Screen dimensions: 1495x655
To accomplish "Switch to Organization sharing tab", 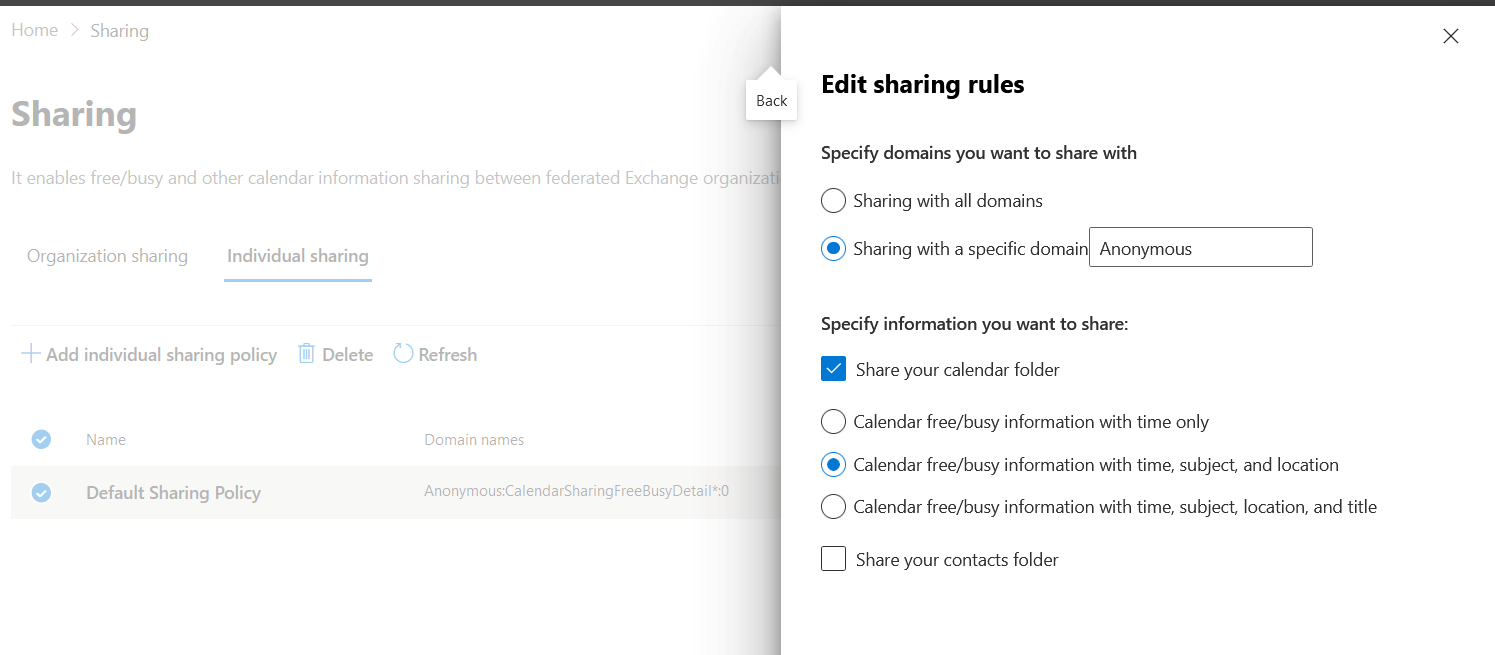I will pos(107,256).
